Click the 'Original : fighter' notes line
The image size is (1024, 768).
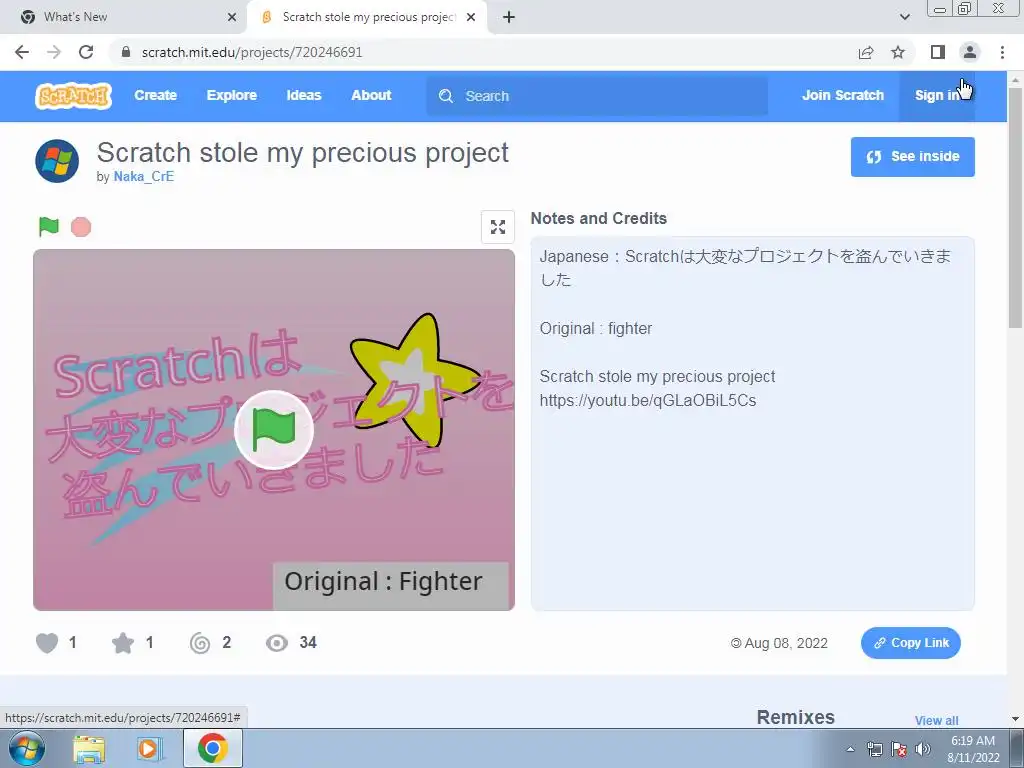click(596, 328)
